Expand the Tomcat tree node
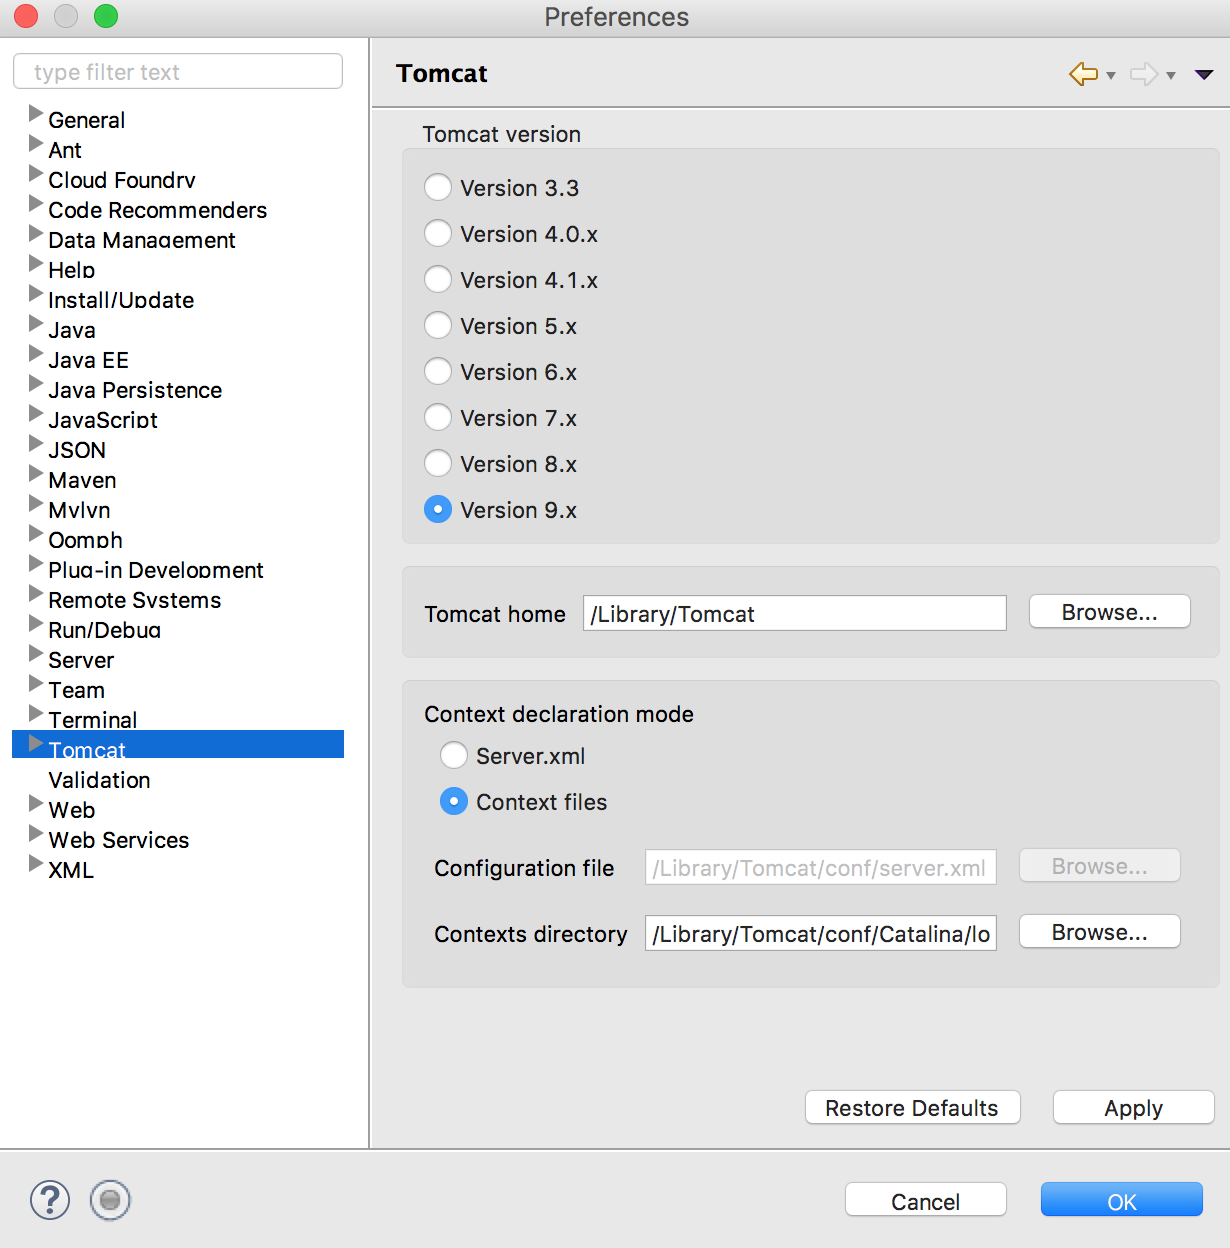 click(36, 743)
